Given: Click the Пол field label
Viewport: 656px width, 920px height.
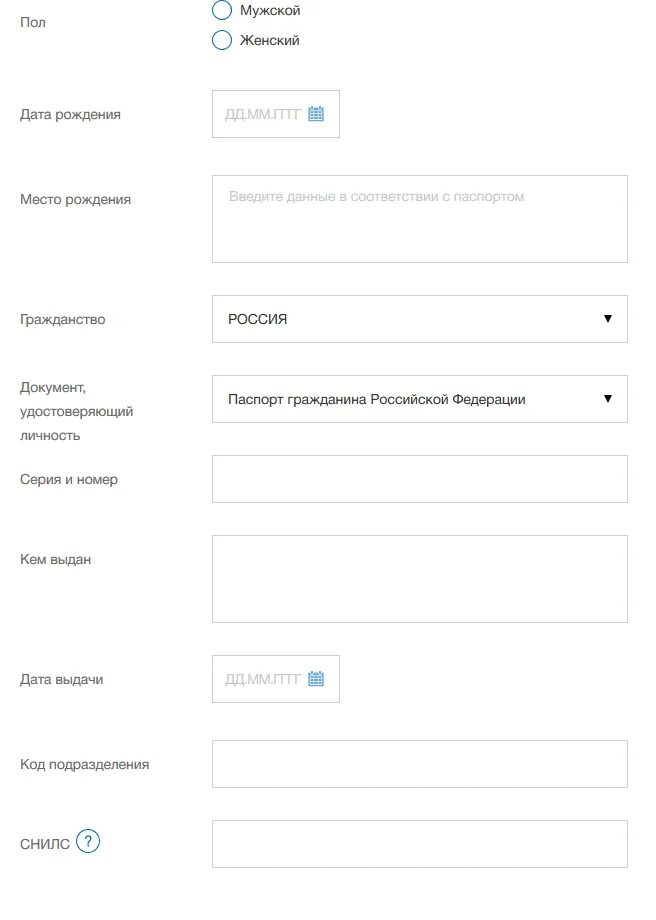Looking at the screenshot, I should 32,22.
